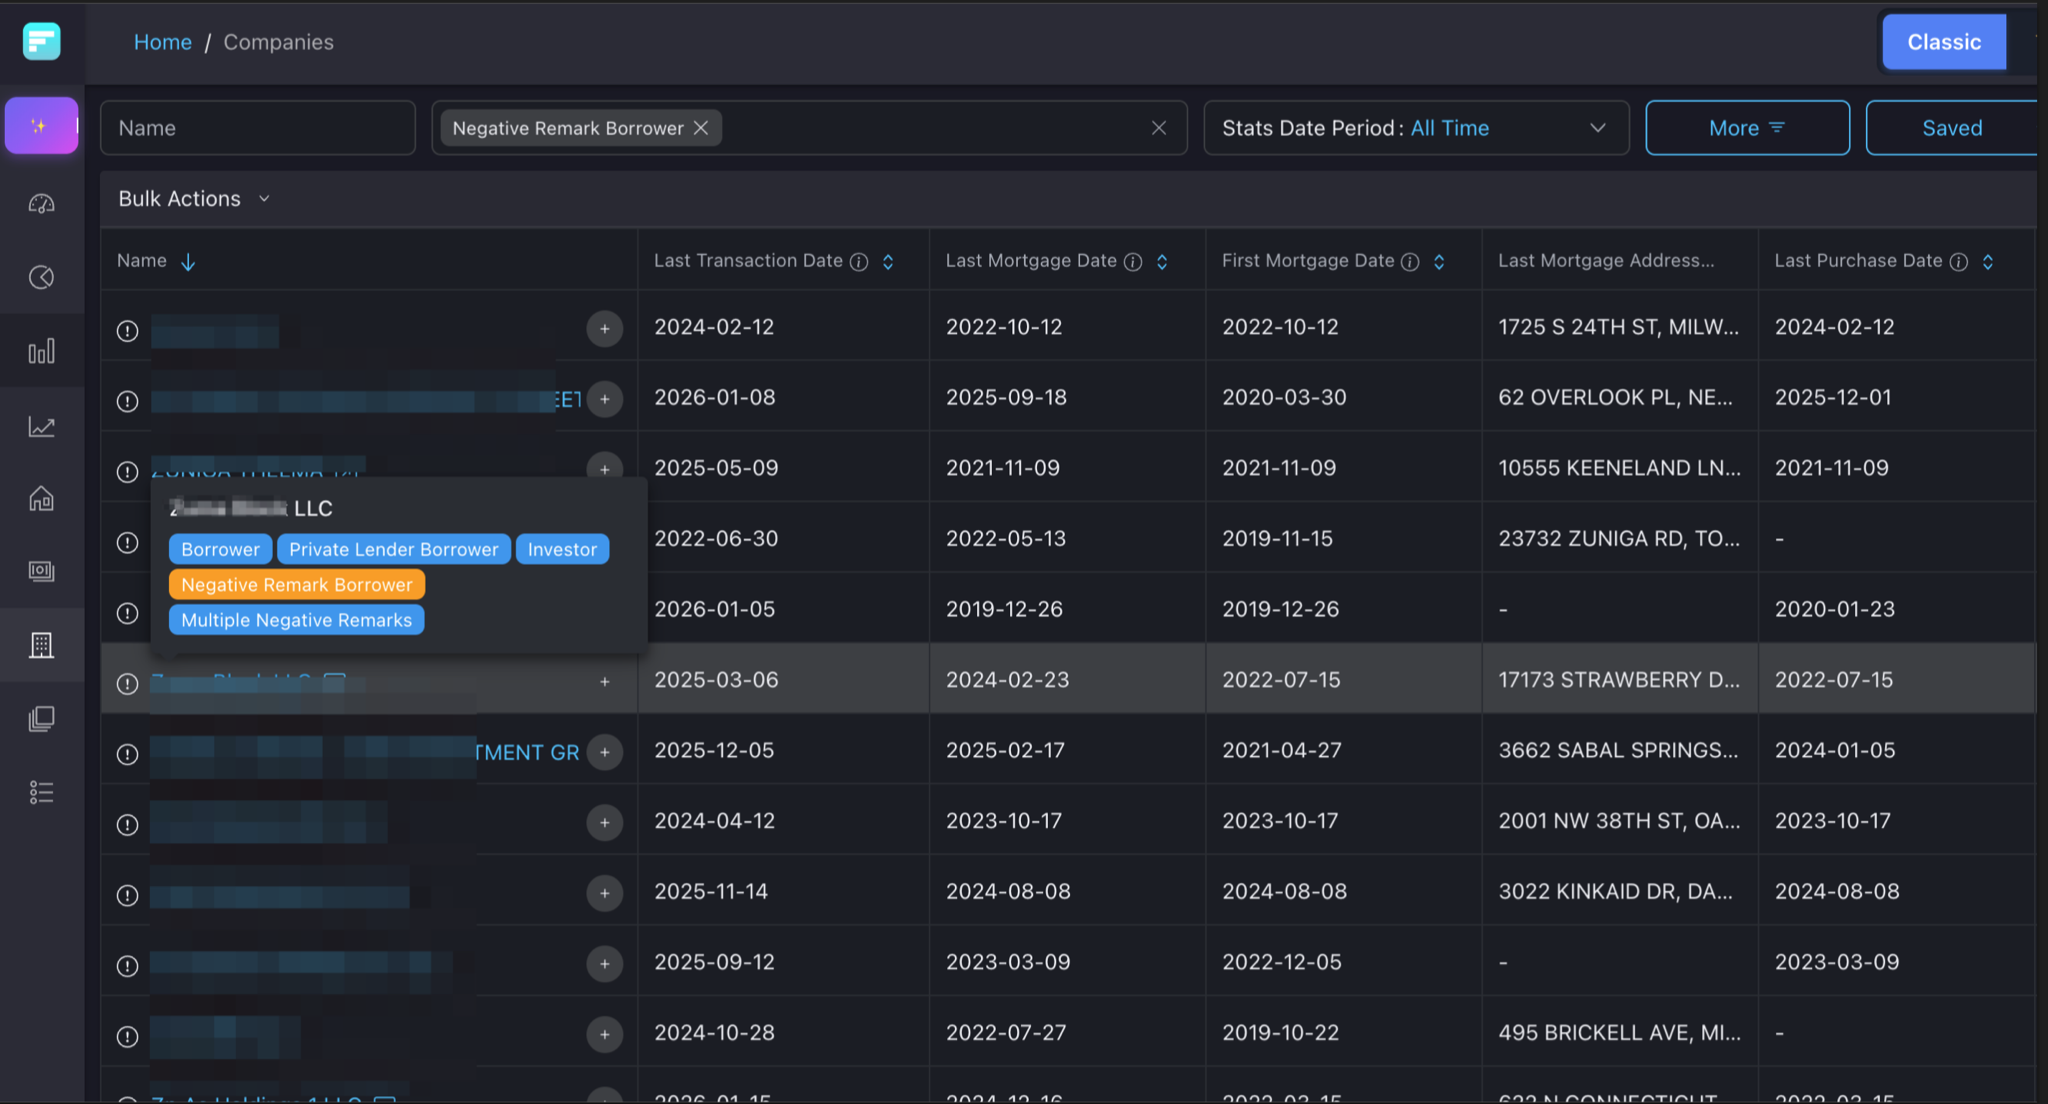
Task: Type in the Name search field
Action: [257, 128]
